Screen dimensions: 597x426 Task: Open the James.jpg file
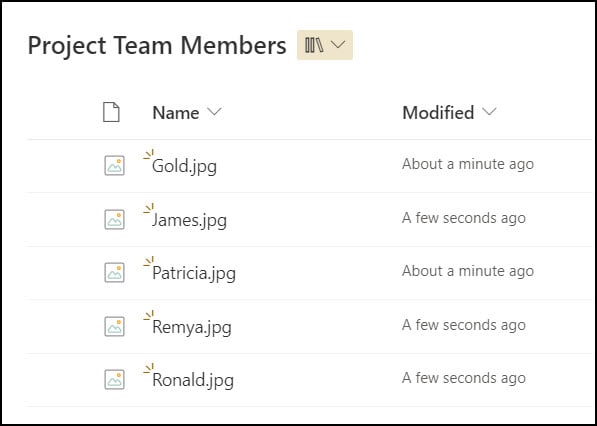click(189, 220)
